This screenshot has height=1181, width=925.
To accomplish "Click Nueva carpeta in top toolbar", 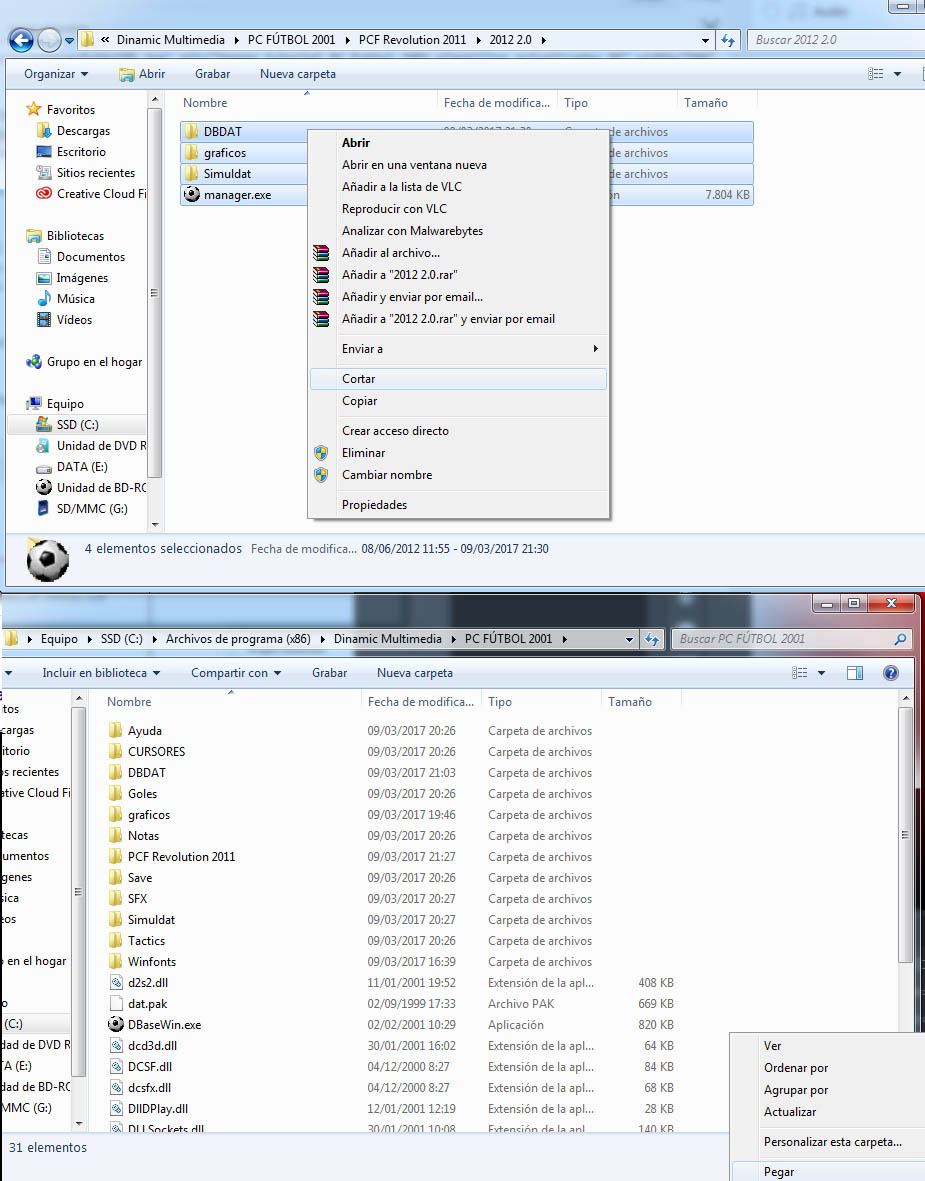I will 298,74.
